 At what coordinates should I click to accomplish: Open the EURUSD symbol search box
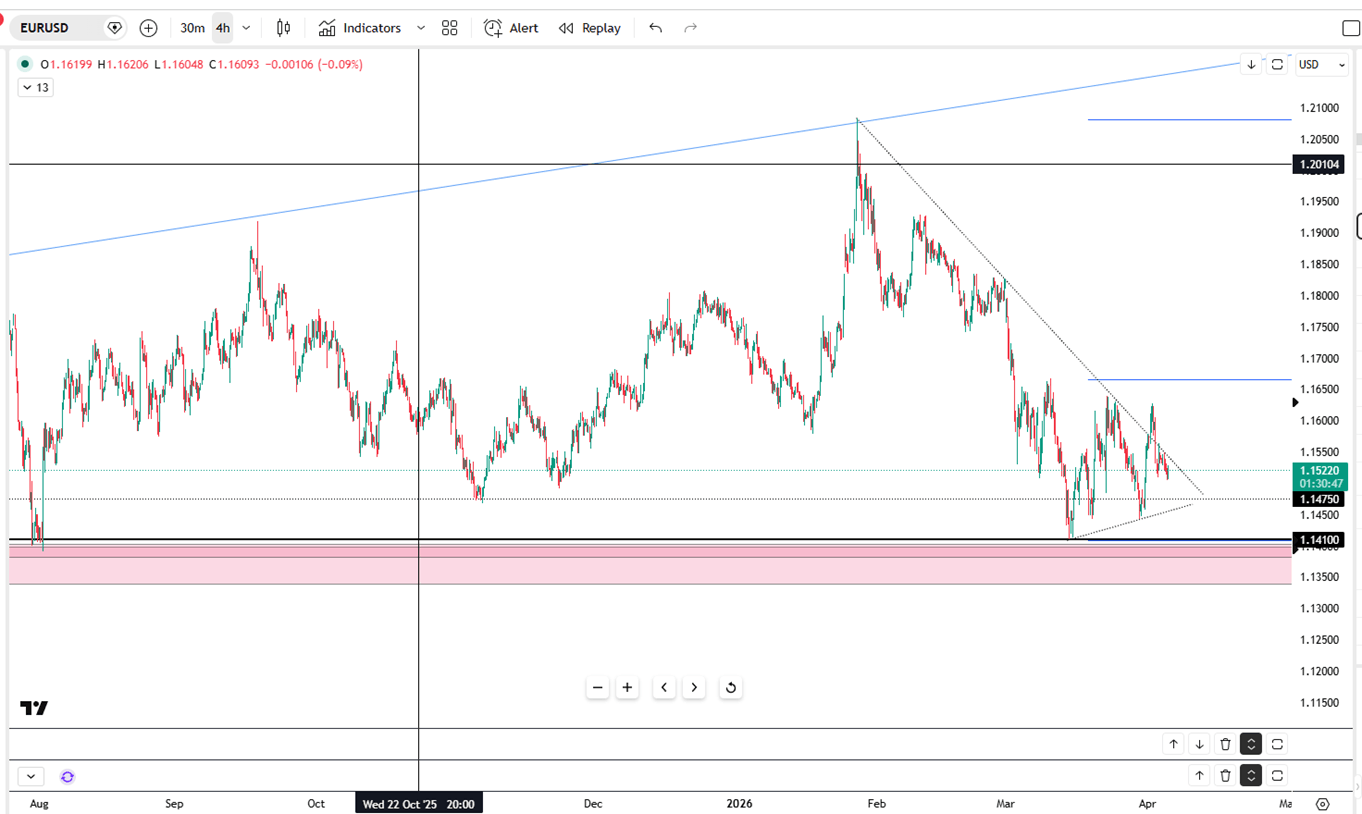(52, 28)
